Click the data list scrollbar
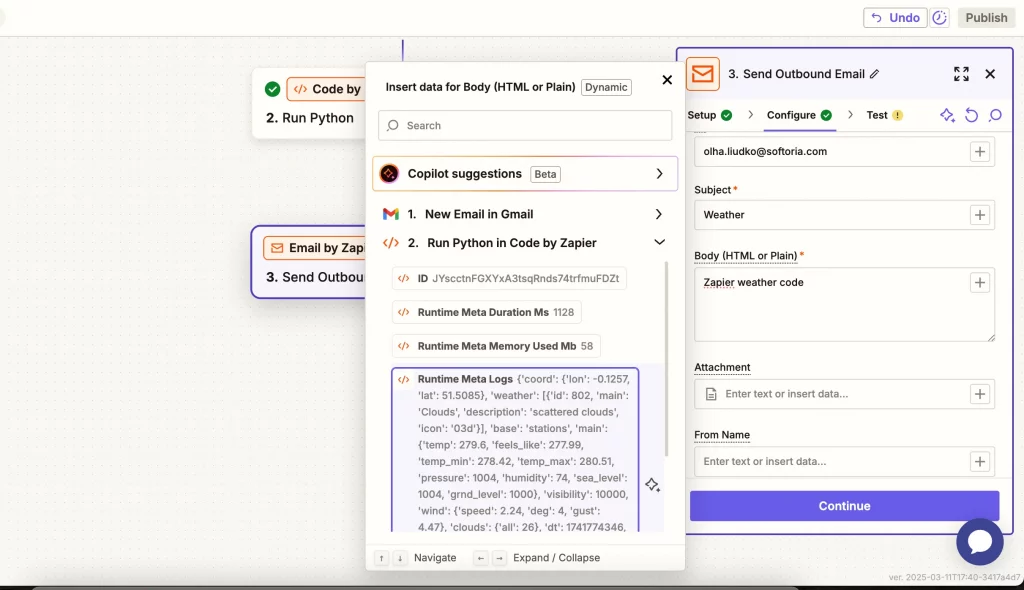This screenshot has height=590, width=1024. pyautogui.click(x=666, y=359)
